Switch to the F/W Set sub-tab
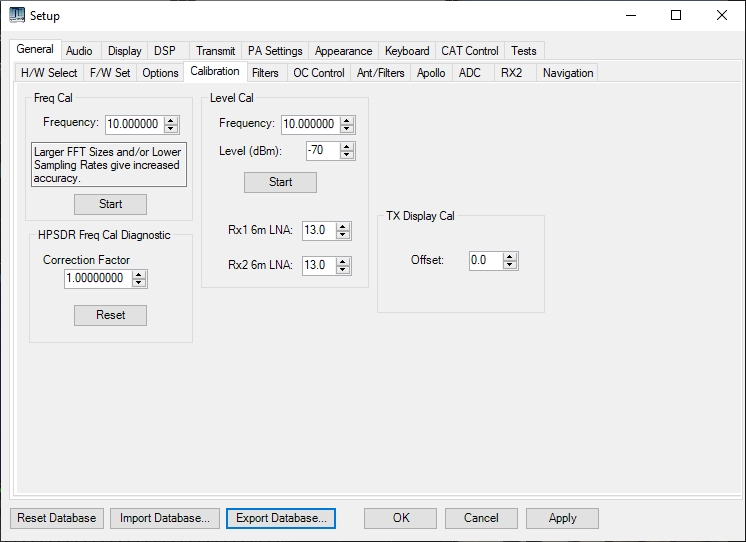The height and width of the screenshot is (542, 746). [110, 73]
